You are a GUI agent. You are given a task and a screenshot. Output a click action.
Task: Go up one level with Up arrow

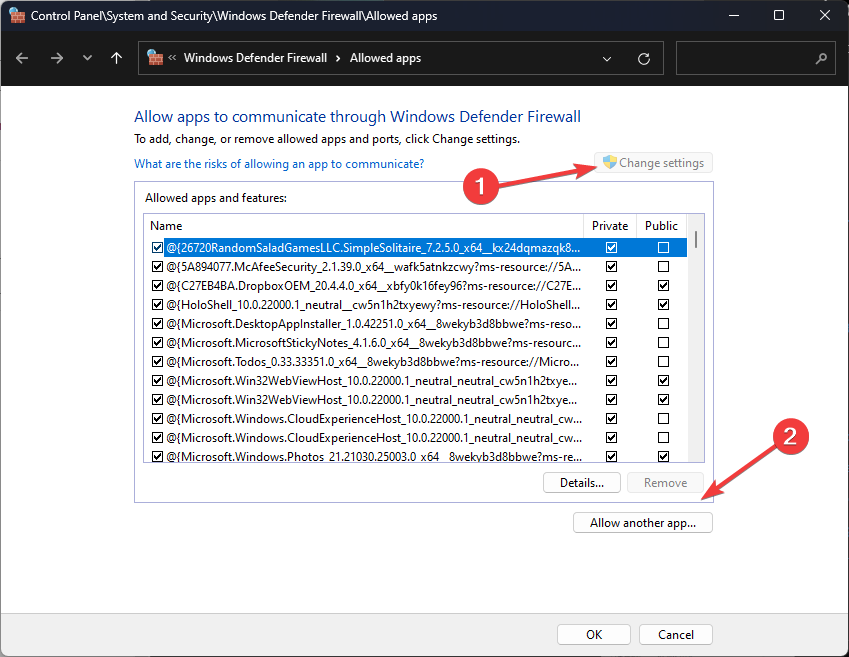tap(116, 58)
